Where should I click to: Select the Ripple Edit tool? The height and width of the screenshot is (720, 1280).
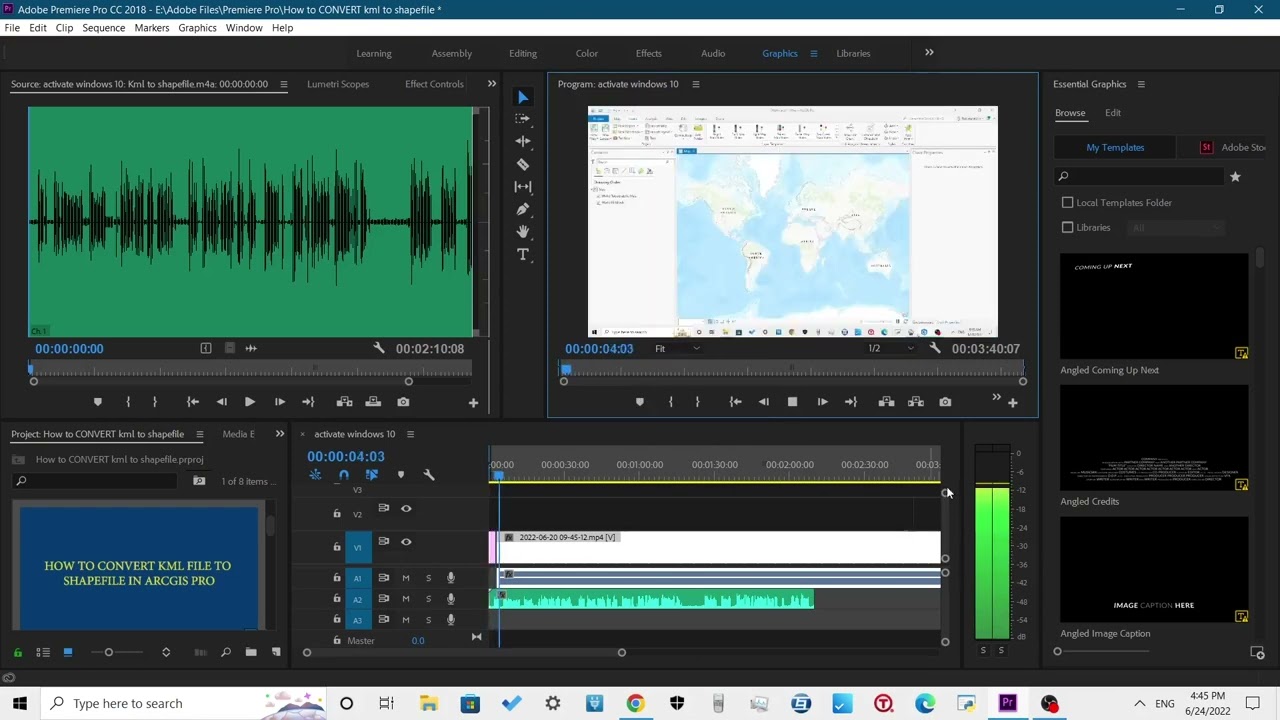pos(522,141)
